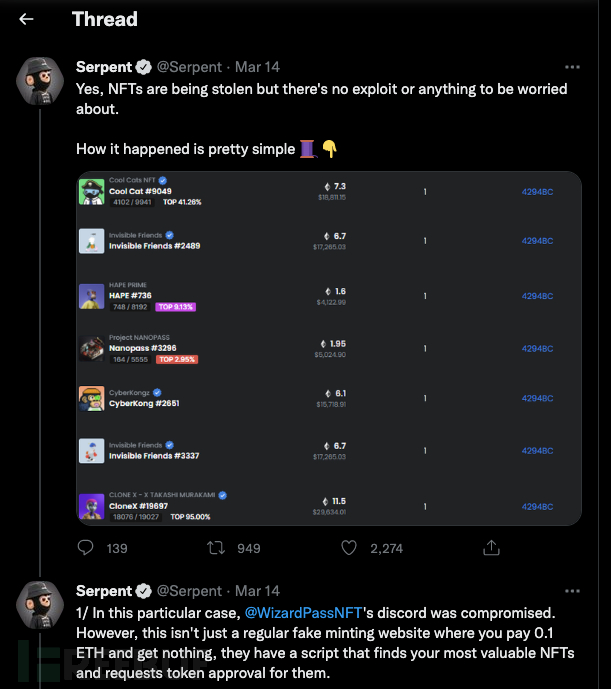Open the reply icon on first tweet
Image resolution: width=611 pixels, height=689 pixels.
(87, 548)
